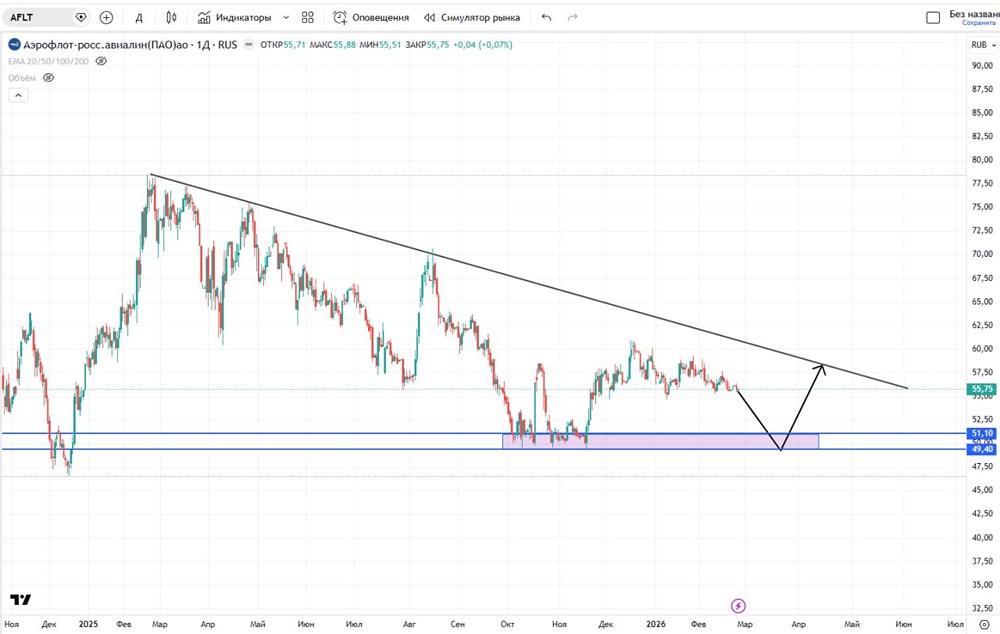Click the minus status icon after RUS
This screenshot has height=634, width=1000.
(x=249, y=45)
